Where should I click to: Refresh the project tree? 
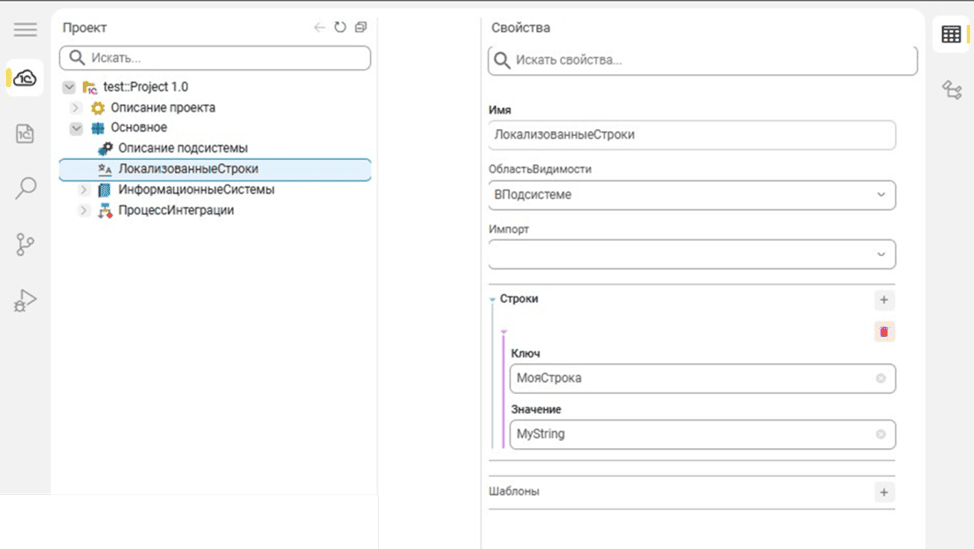tap(340, 28)
